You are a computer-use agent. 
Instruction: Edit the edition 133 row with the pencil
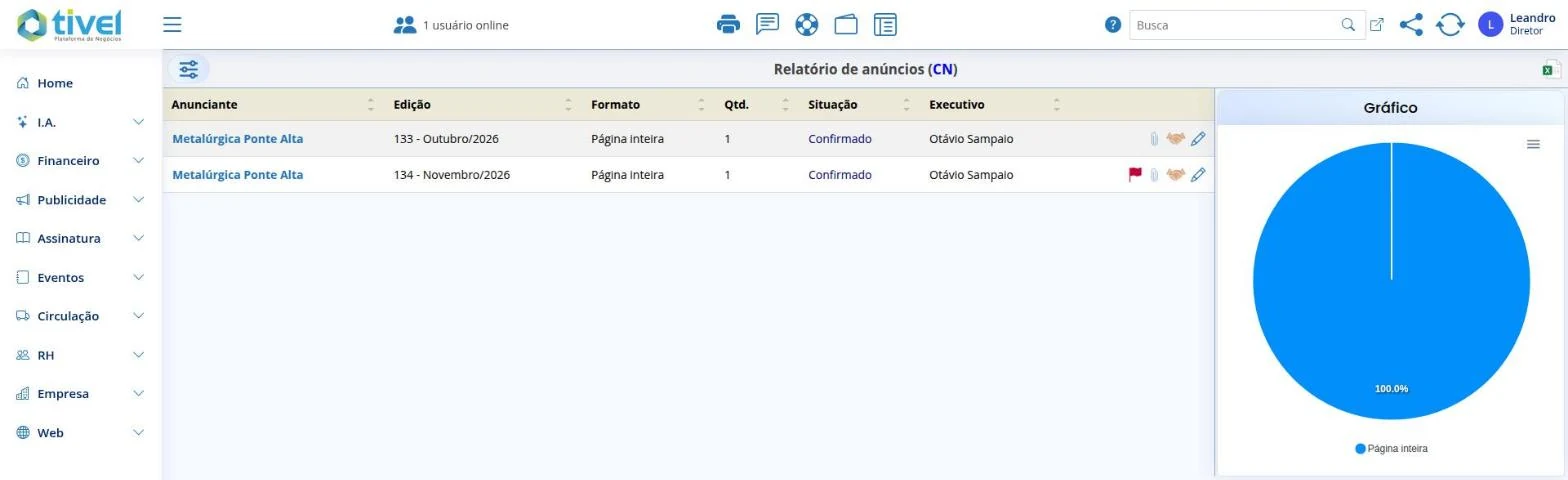click(1198, 139)
